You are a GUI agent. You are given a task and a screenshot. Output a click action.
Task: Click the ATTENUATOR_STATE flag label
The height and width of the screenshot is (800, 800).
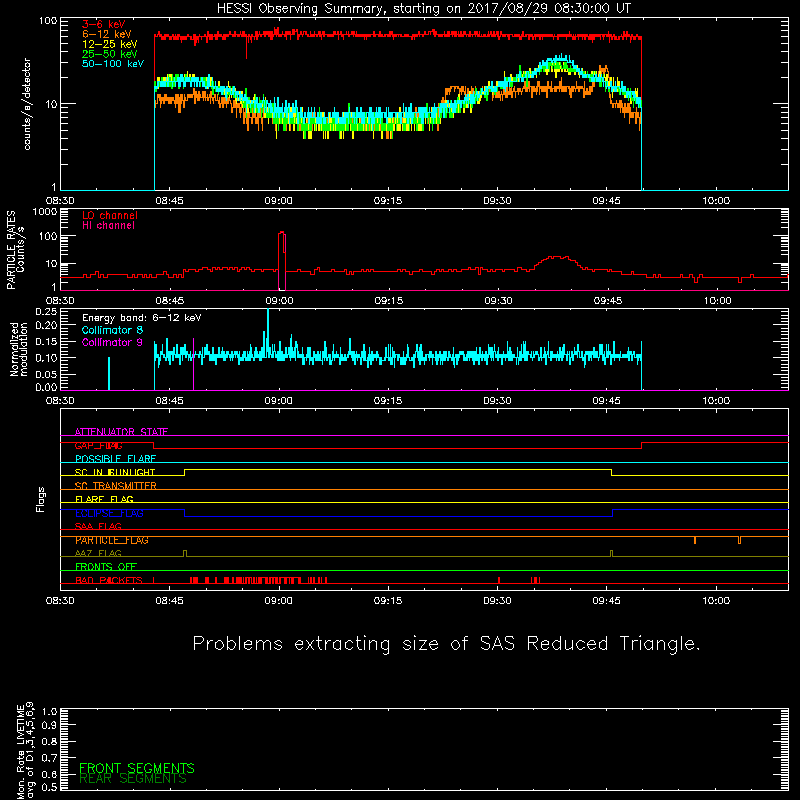click(121, 432)
